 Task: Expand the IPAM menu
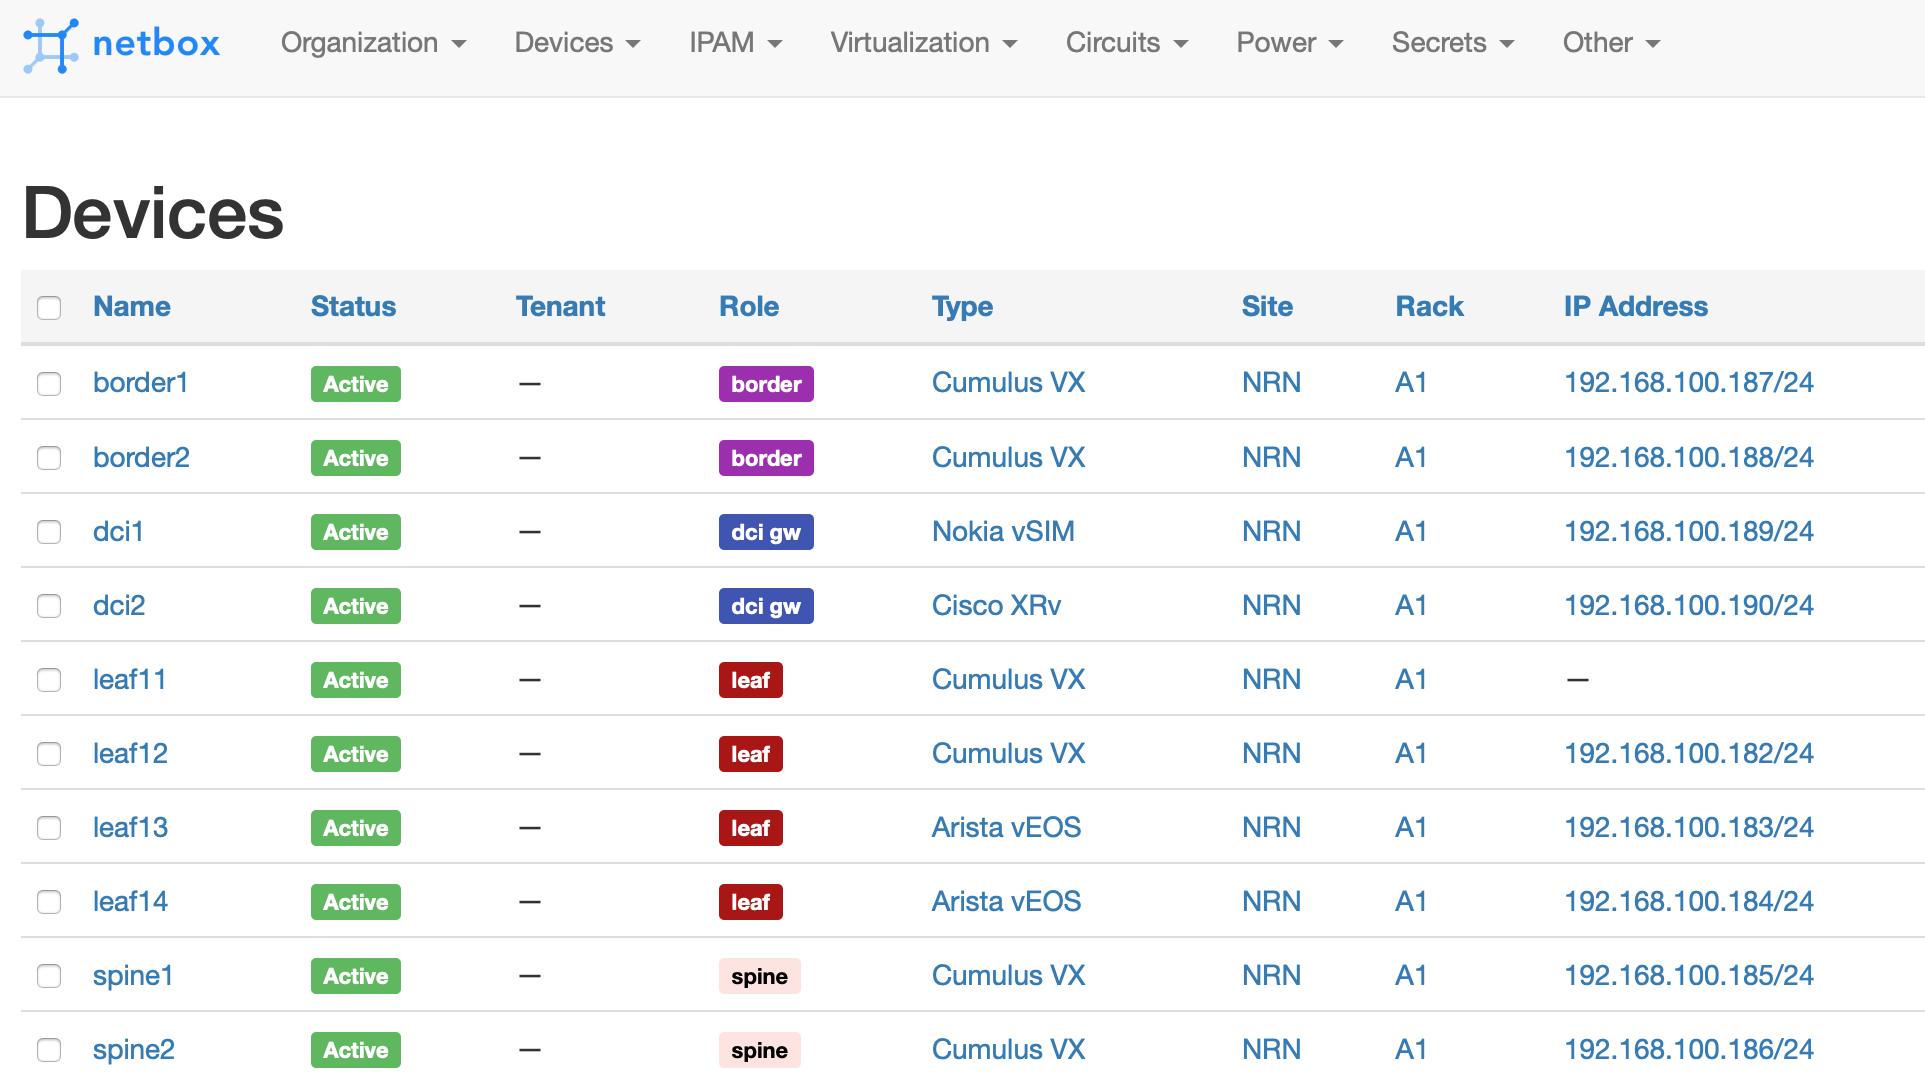(735, 43)
